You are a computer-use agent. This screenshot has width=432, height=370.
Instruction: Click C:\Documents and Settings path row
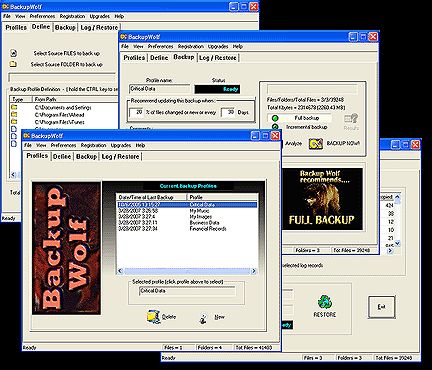63,107
